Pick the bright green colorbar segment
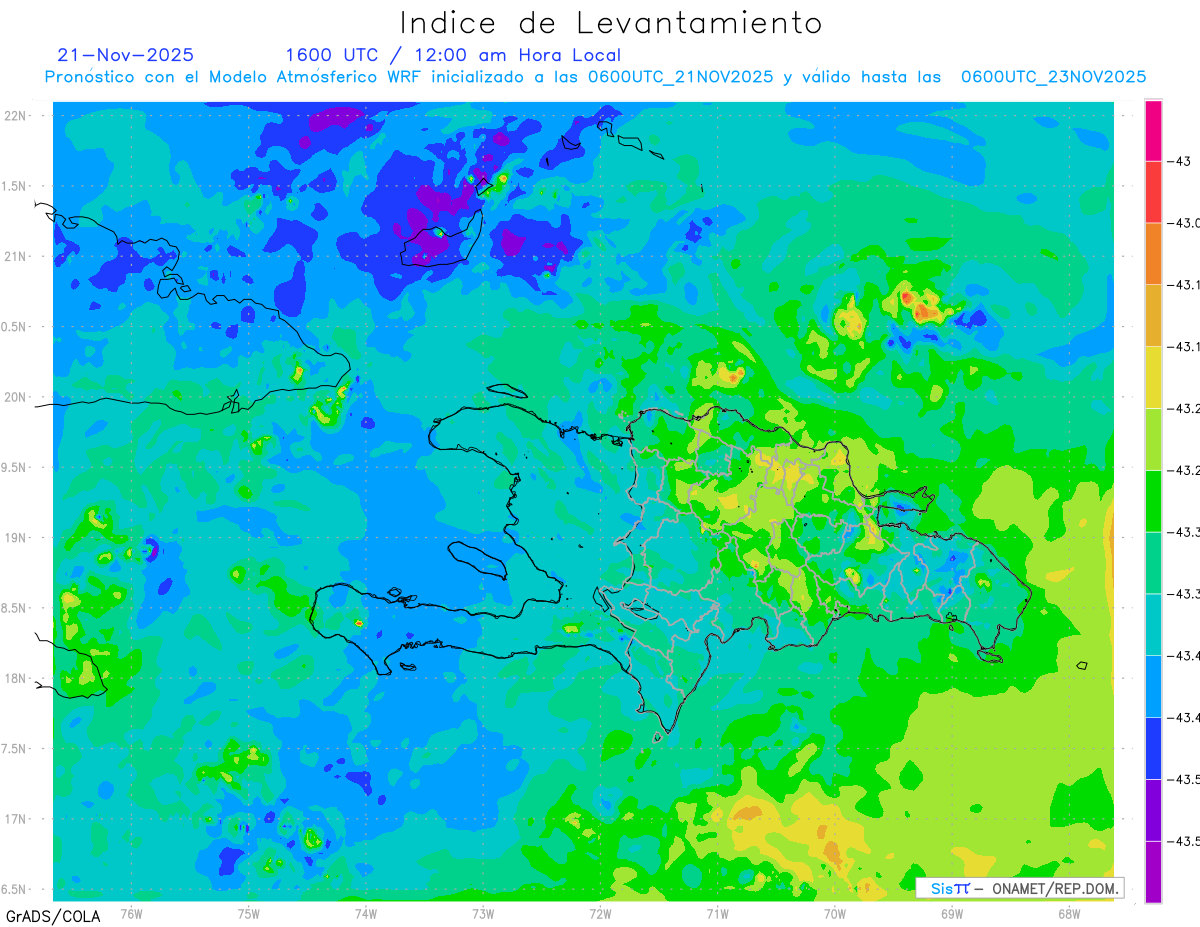The width and height of the screenshot is (1200, 927). point(1153,501)
